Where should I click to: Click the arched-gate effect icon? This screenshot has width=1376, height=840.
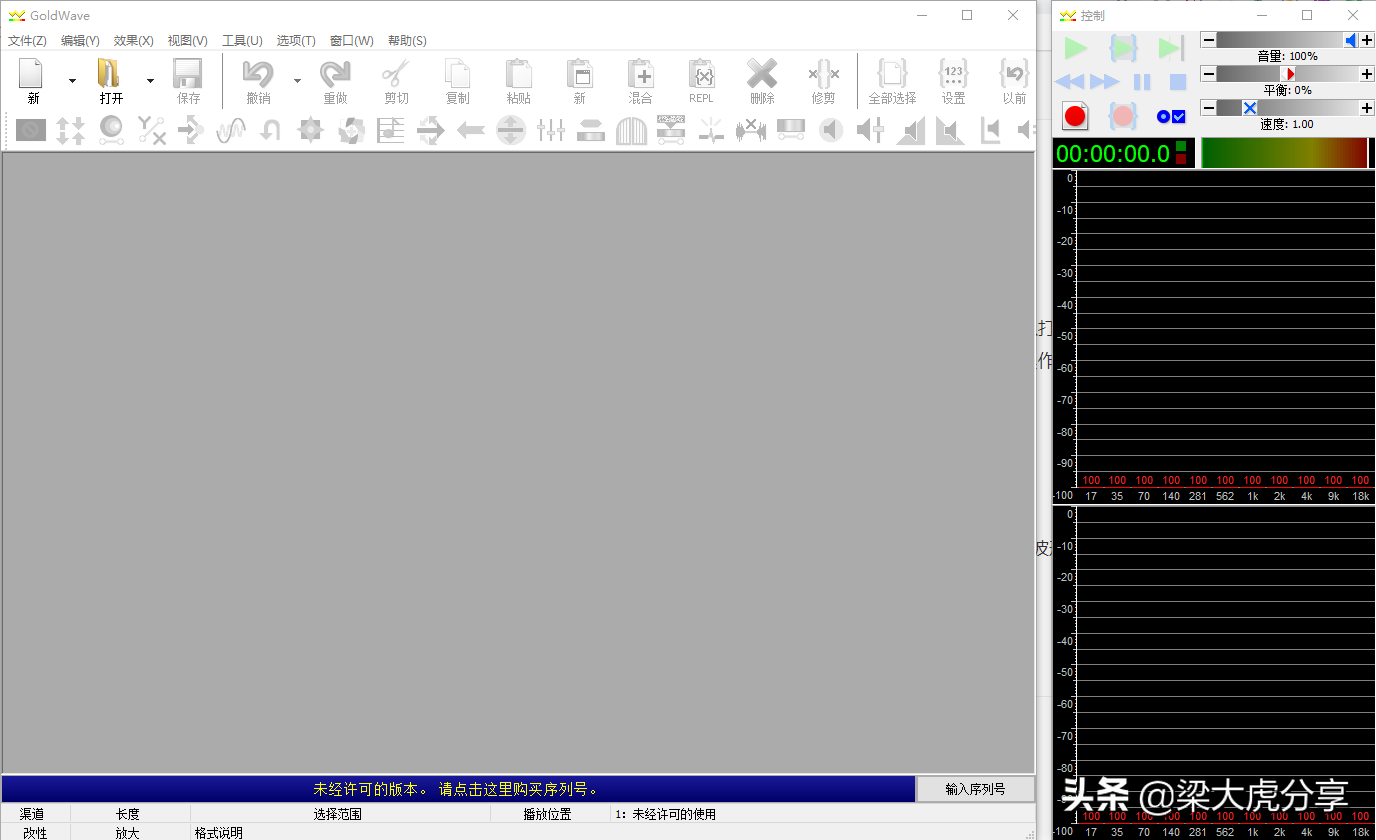click(x=631, y=130)
